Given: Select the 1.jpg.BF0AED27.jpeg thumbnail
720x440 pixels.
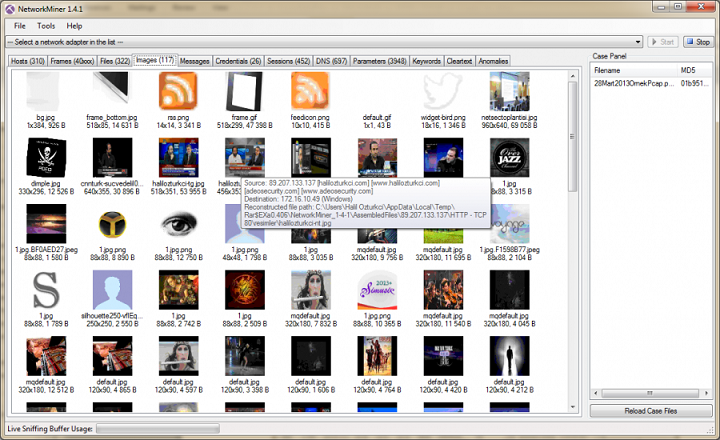Looking at the screenshot, I should click(46, 224).
